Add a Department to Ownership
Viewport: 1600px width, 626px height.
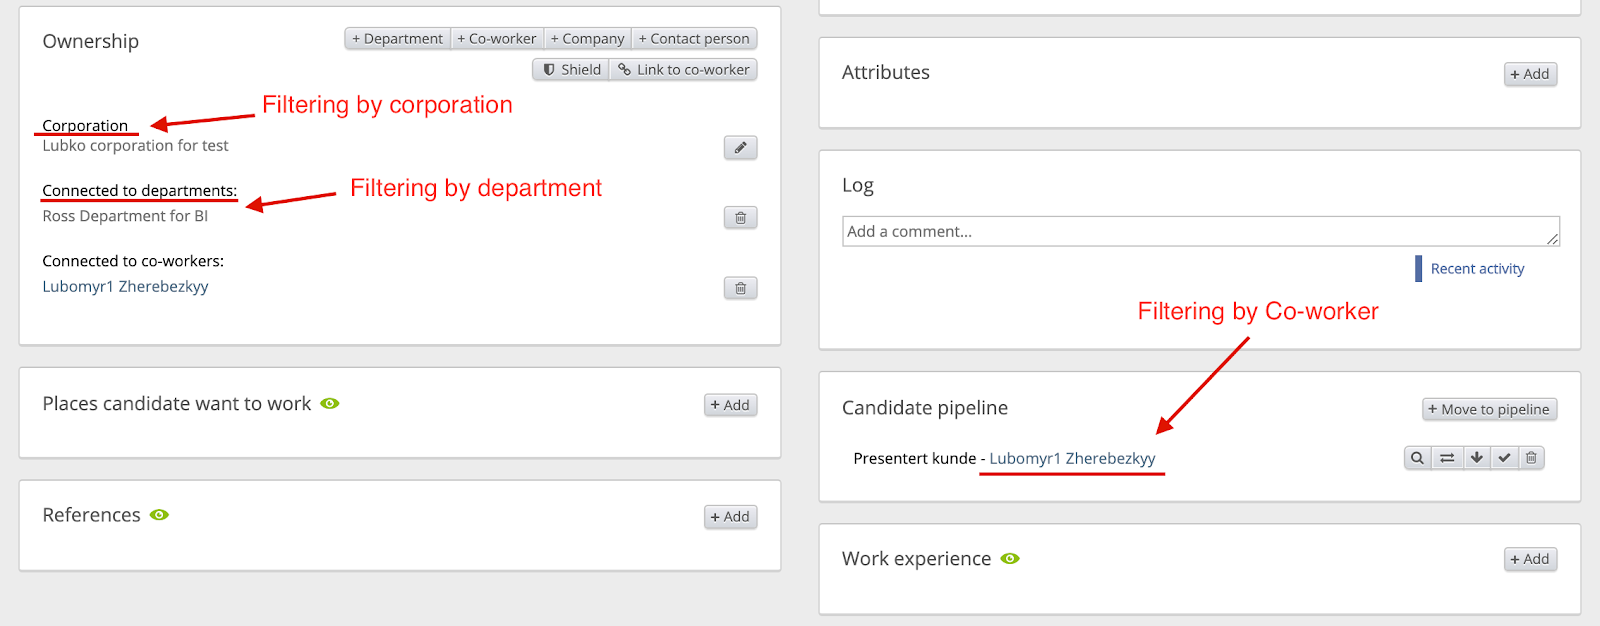[x=397, y=39]
